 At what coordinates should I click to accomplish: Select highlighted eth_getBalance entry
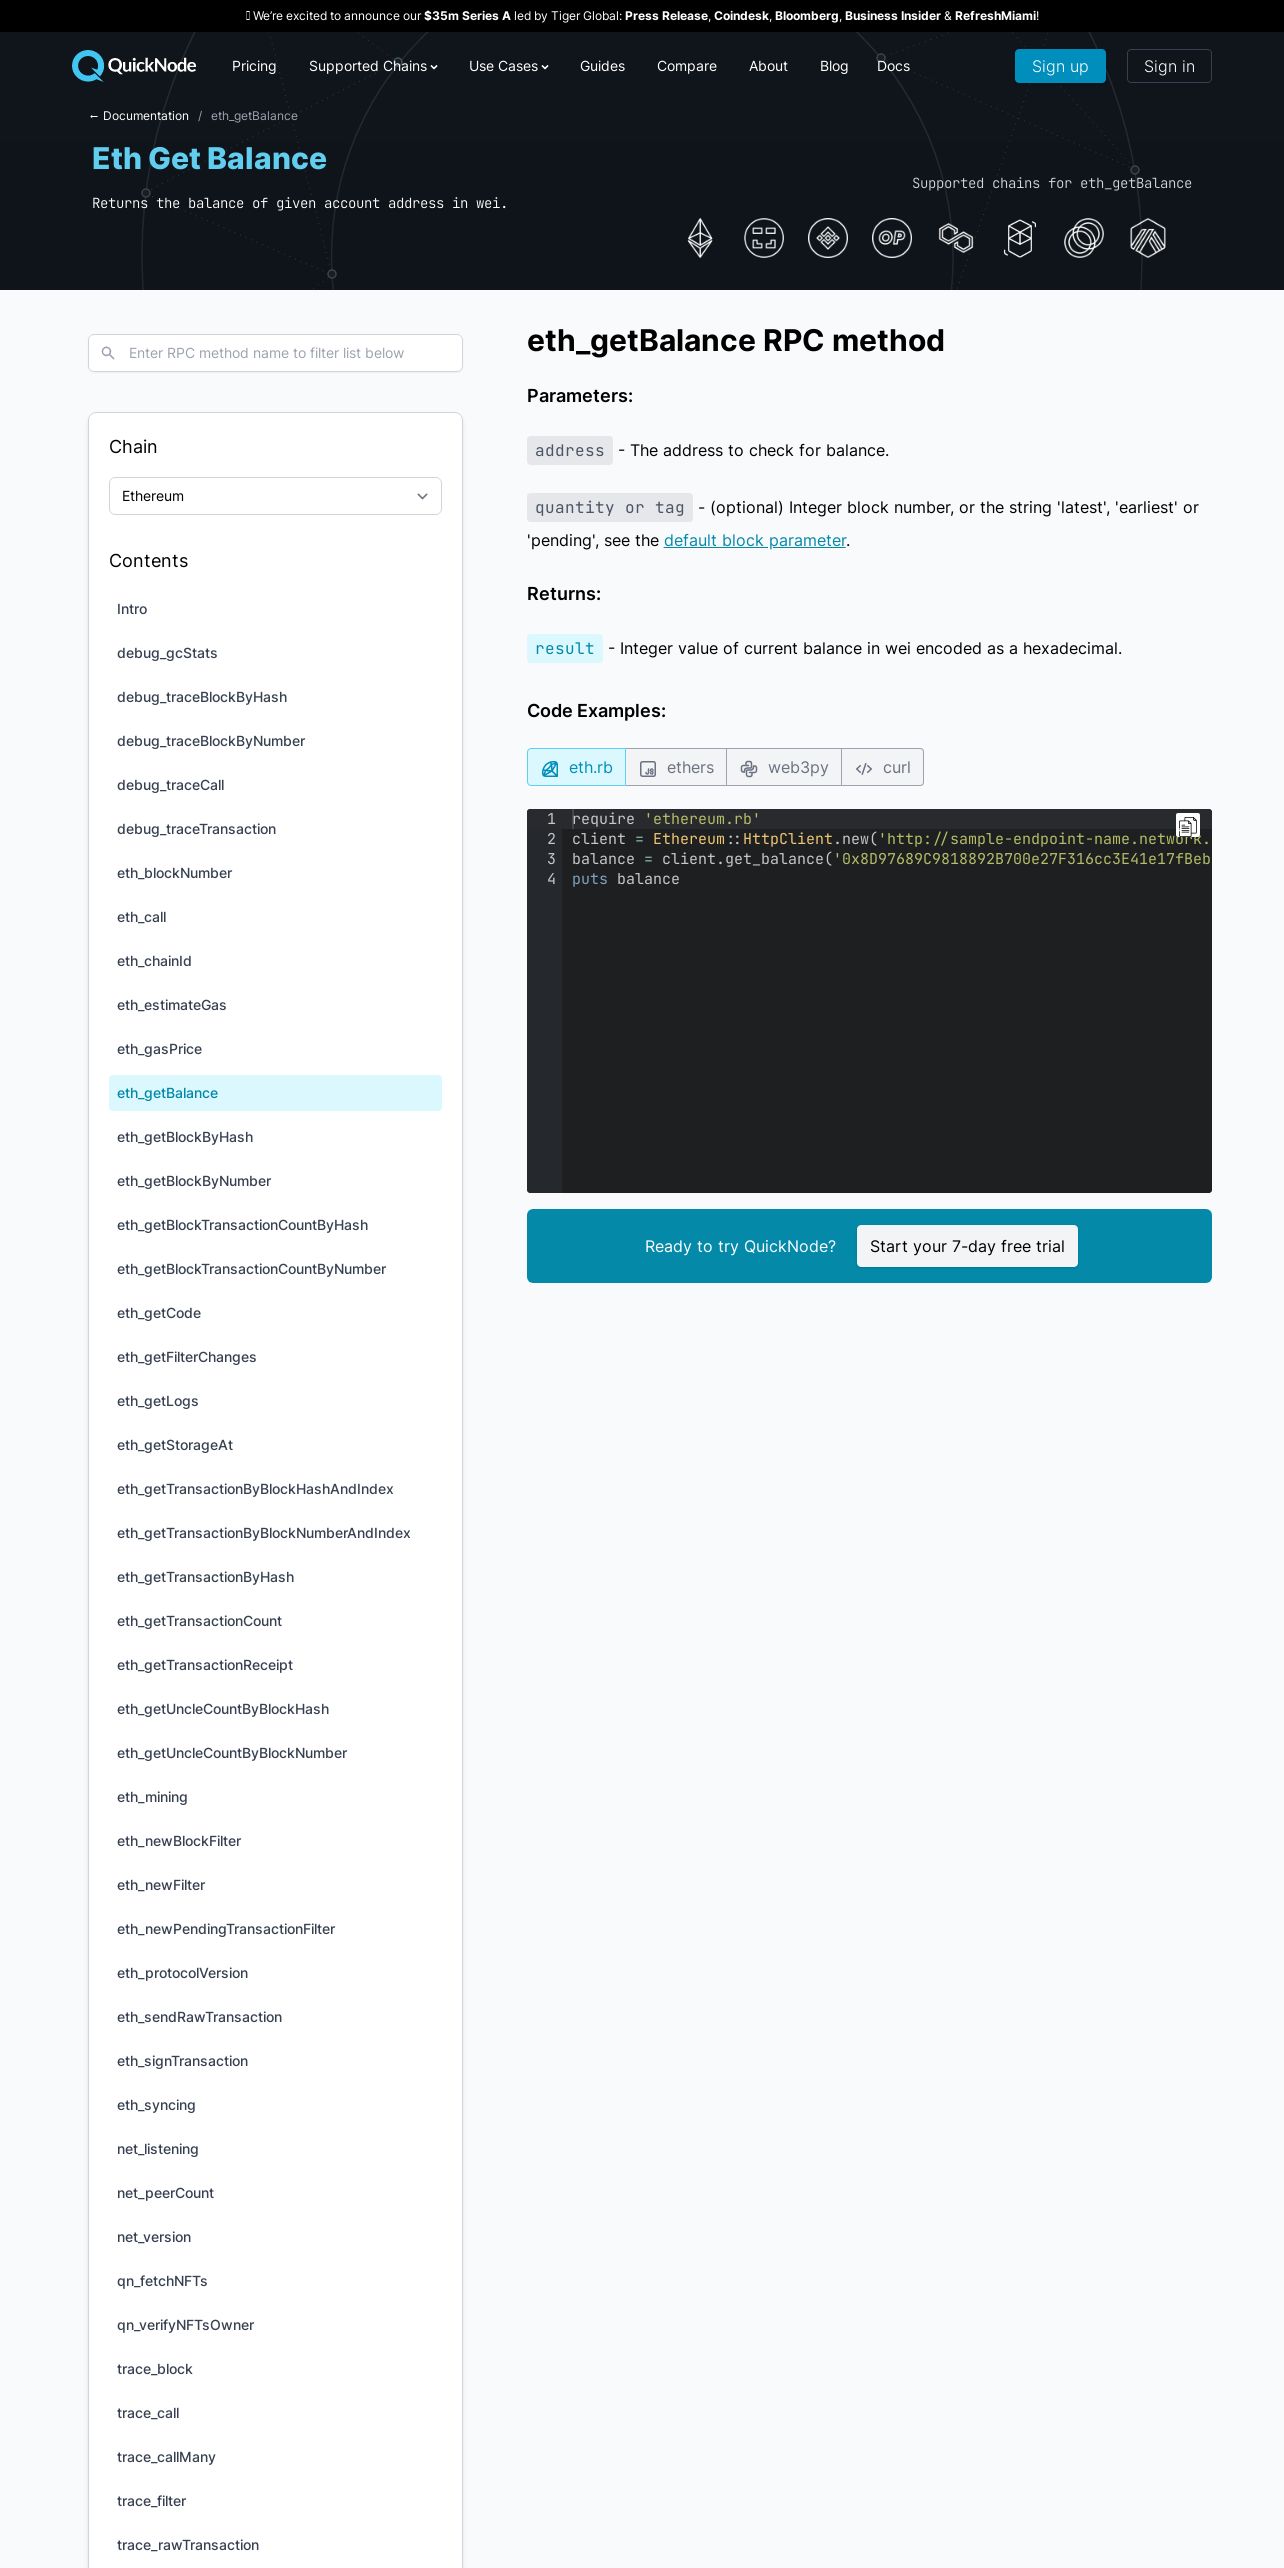[275, 1093]
